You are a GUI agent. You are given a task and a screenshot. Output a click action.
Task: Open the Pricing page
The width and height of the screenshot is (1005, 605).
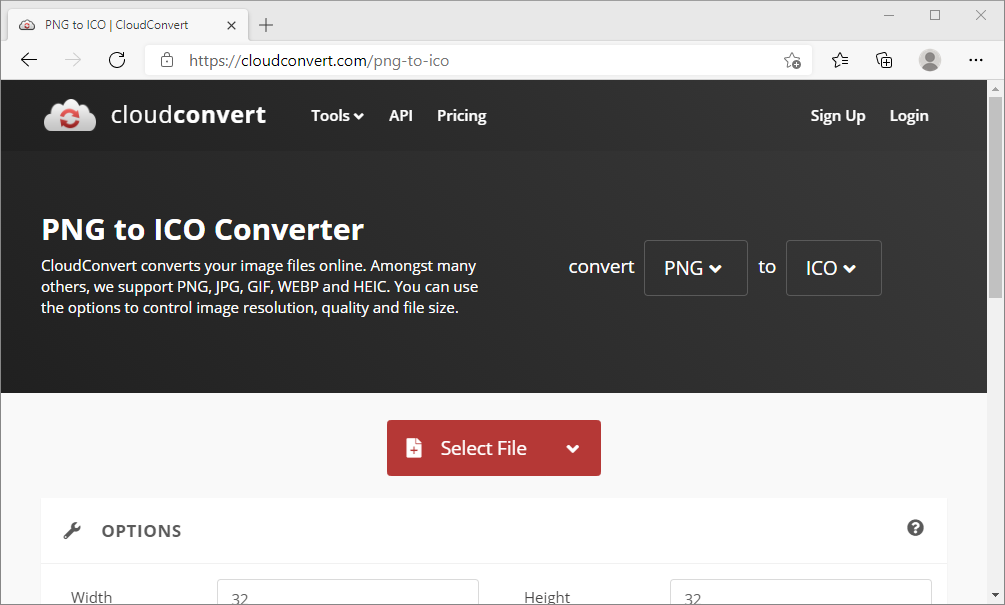point(461,116)
